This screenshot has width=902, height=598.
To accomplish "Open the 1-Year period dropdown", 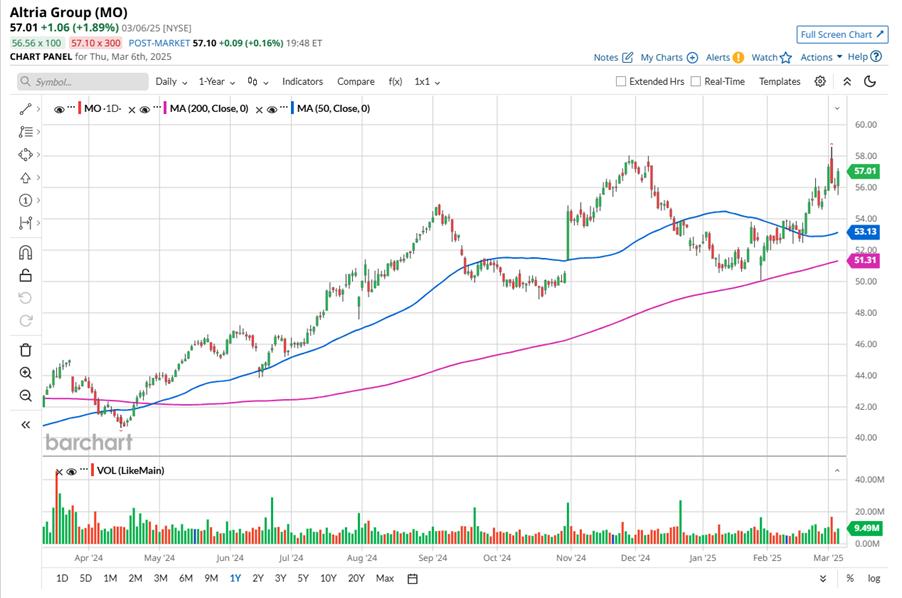I will [x=217, y=82].
